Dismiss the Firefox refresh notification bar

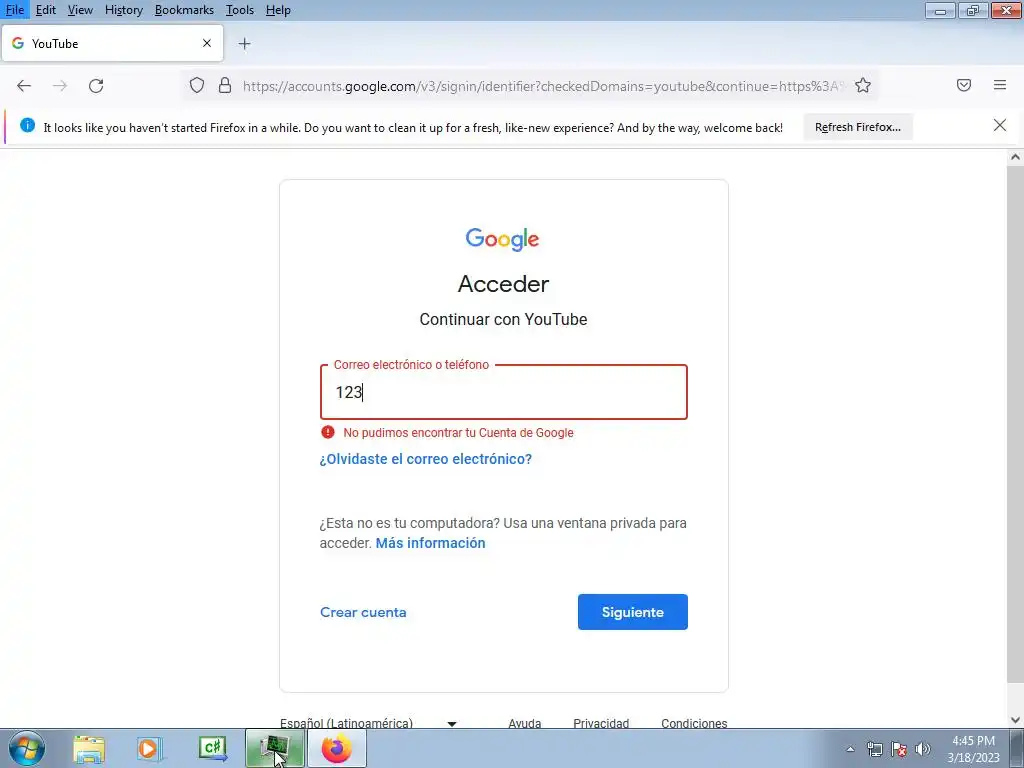click(x=1000, y=125)
